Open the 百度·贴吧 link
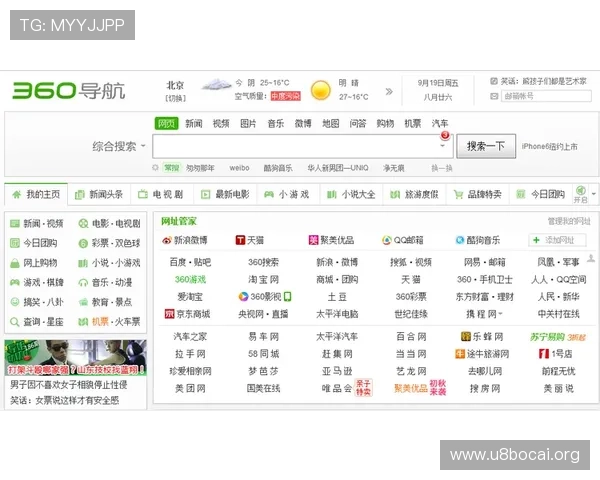Image resolution: width=600 pixels, height=480 pixels. (x=190, y=262)
